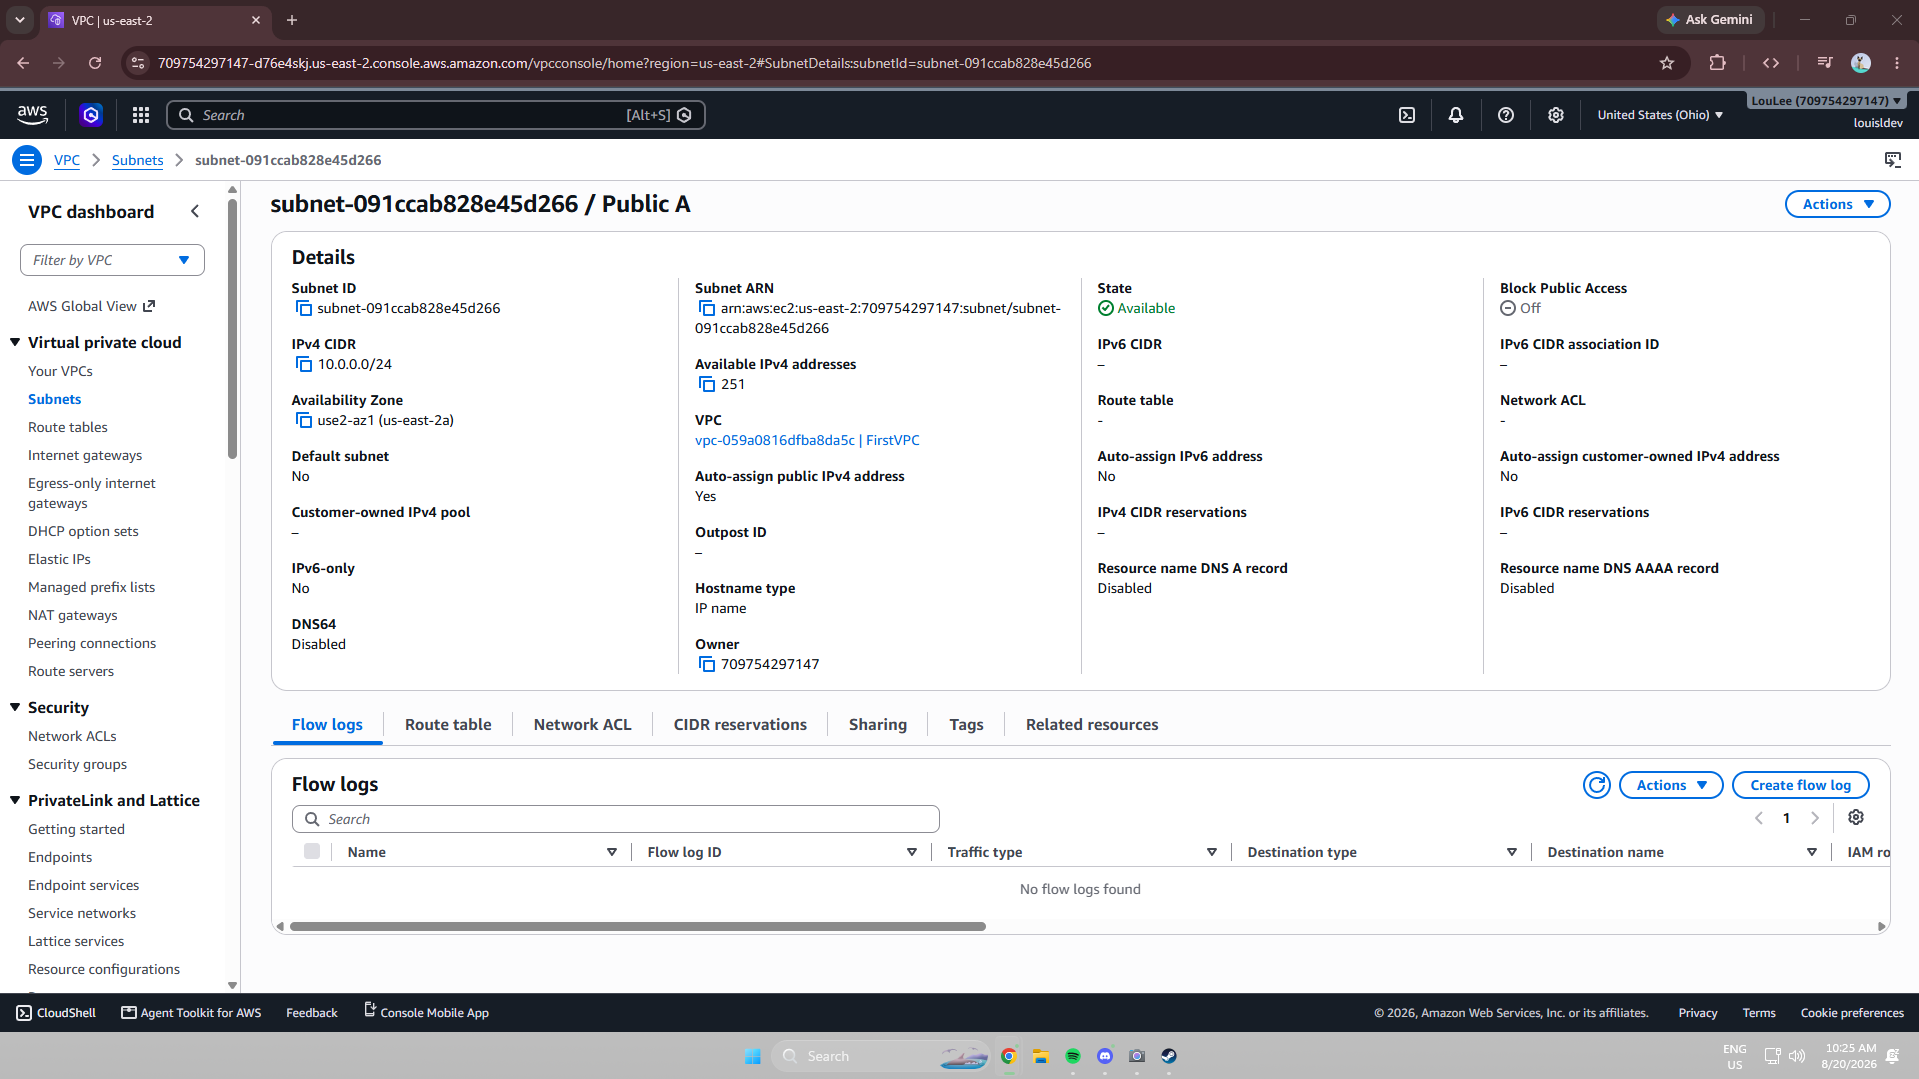
Task: Open the Tags tab
Action: click(x=966, y=725)
